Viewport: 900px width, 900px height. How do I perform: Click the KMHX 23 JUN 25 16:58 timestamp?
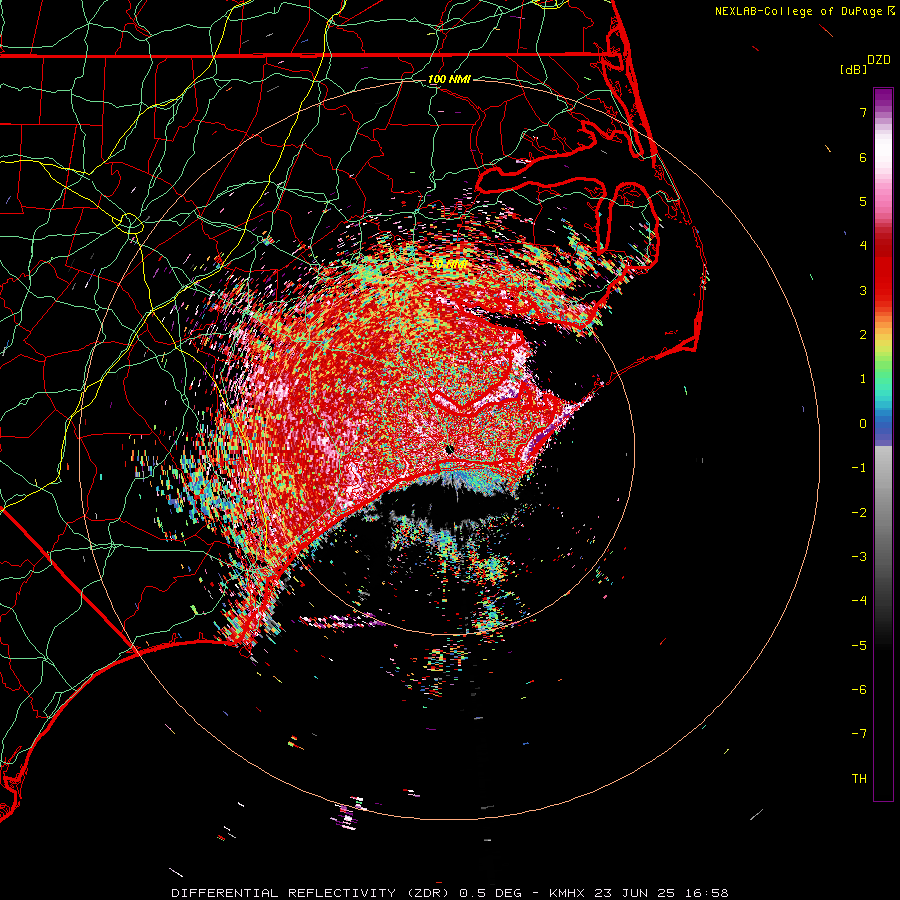coord(639,893)
